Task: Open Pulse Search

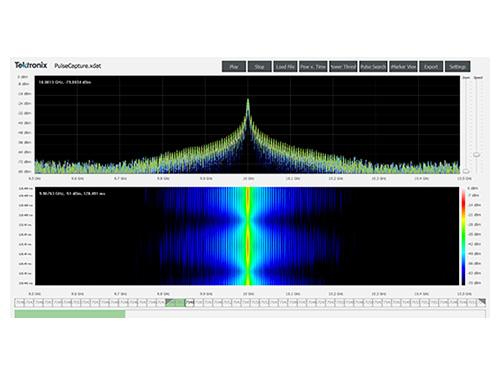Action: click(373, 67)
